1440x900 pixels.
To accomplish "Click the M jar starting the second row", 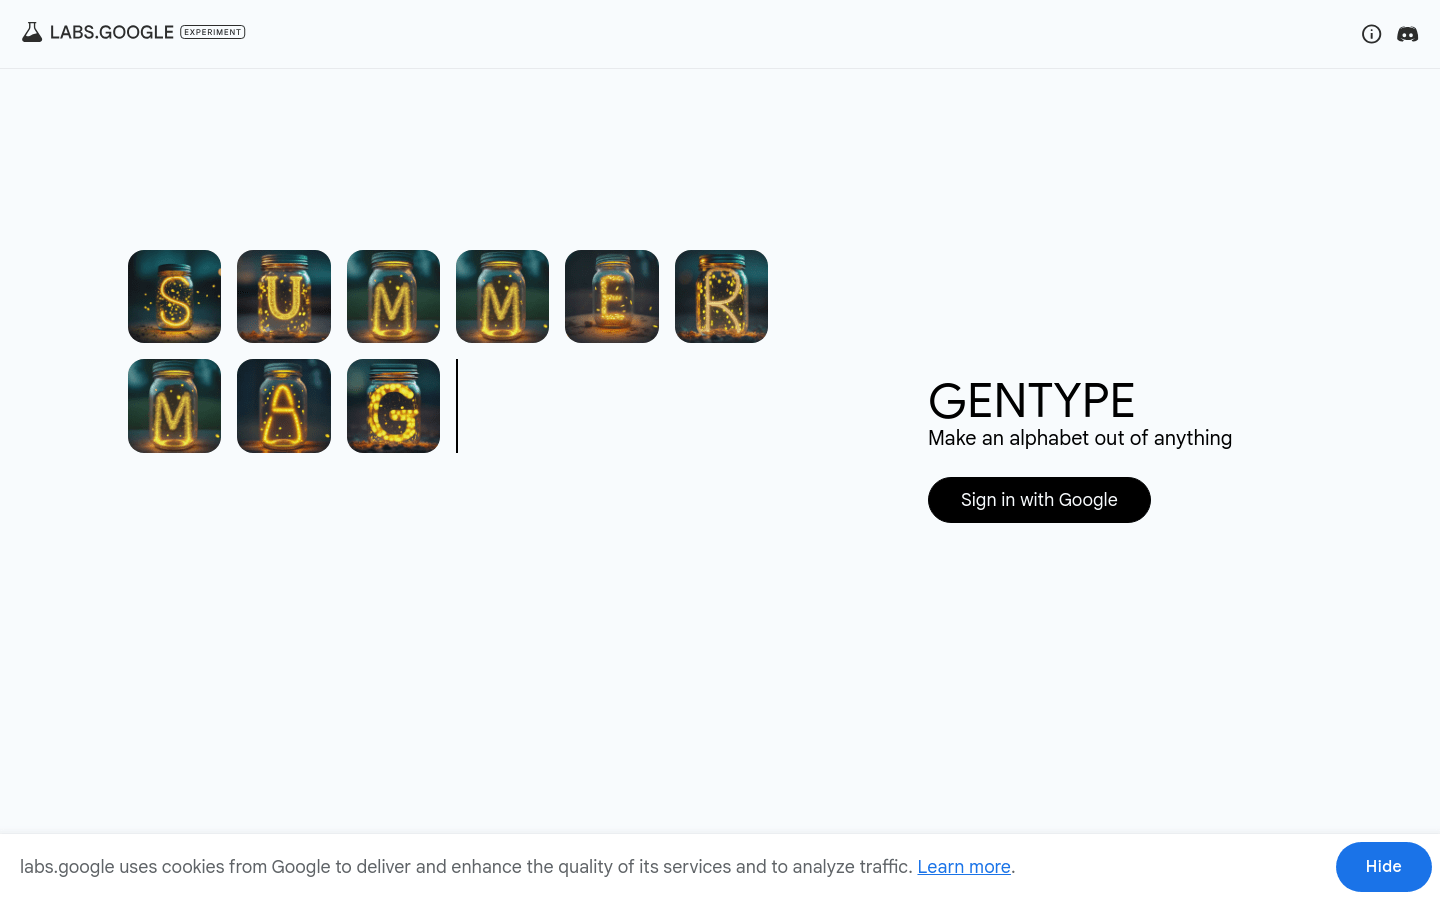I will click(174, 405).
